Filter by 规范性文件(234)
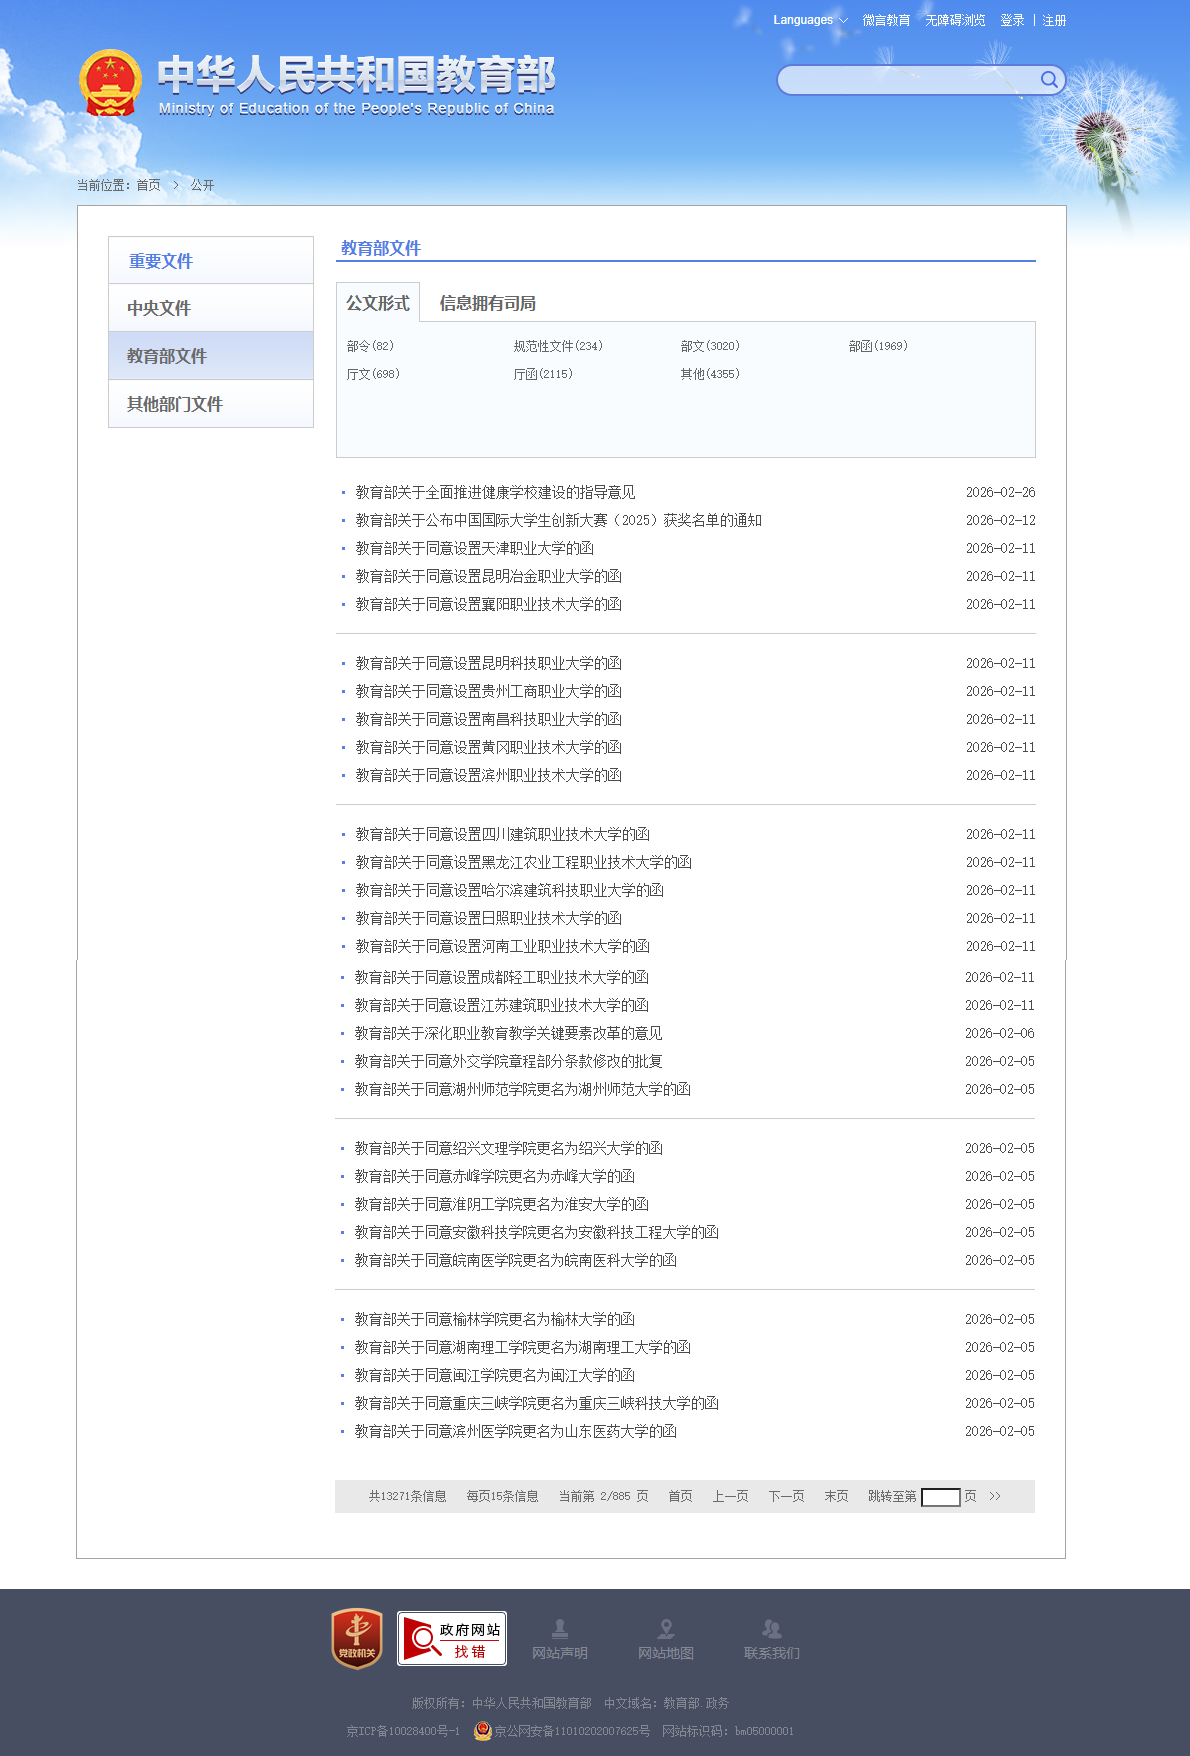This screenshot has height=1756, width=1190. [557, 346]
